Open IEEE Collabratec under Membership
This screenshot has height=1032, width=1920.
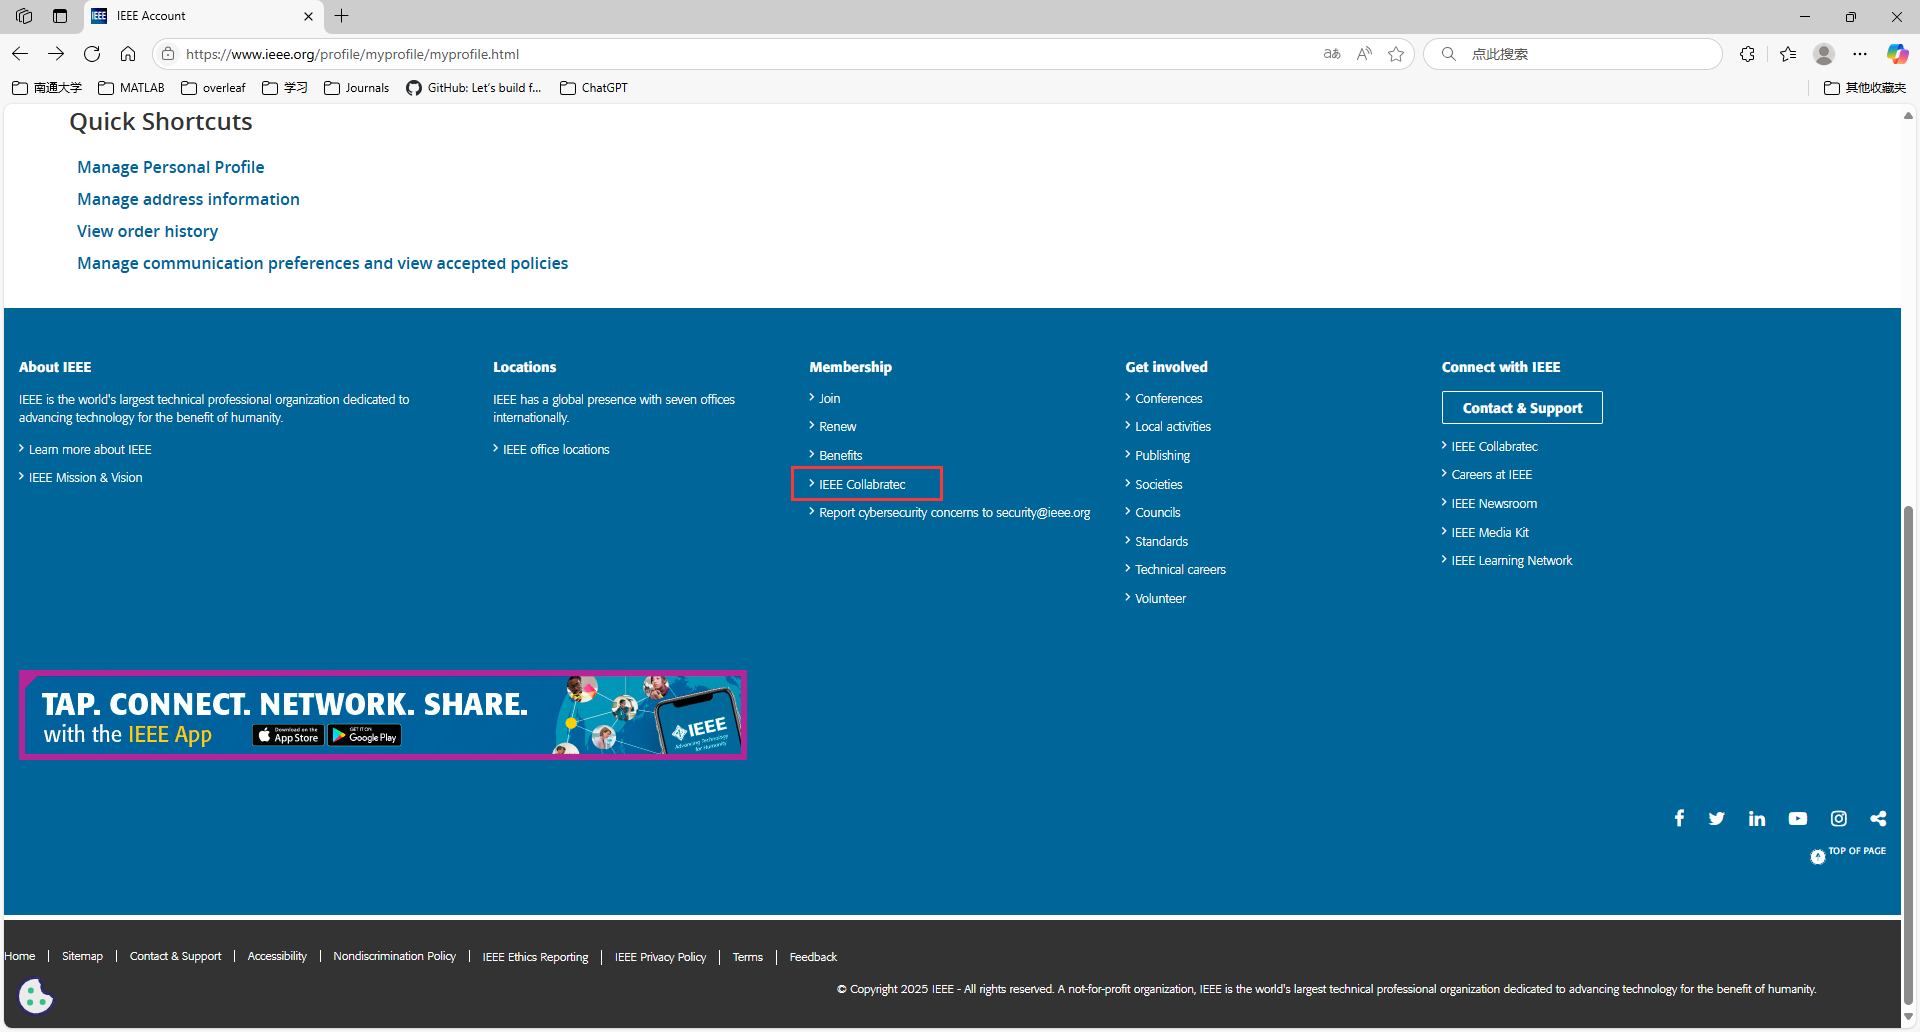(x=862, y=484)
